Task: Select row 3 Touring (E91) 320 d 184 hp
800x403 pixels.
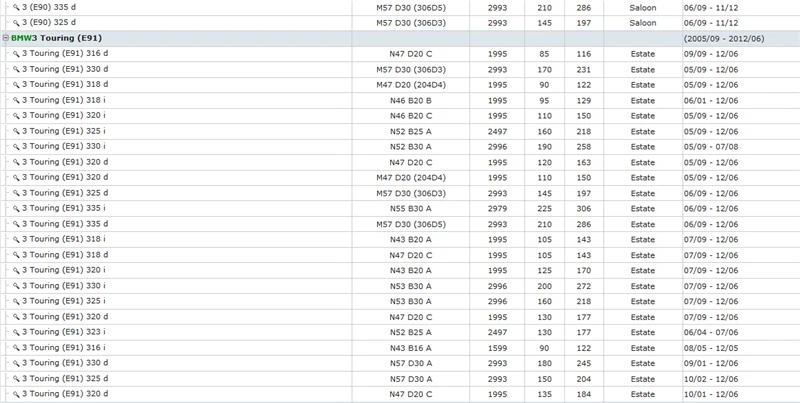Action: click(400, 394)
